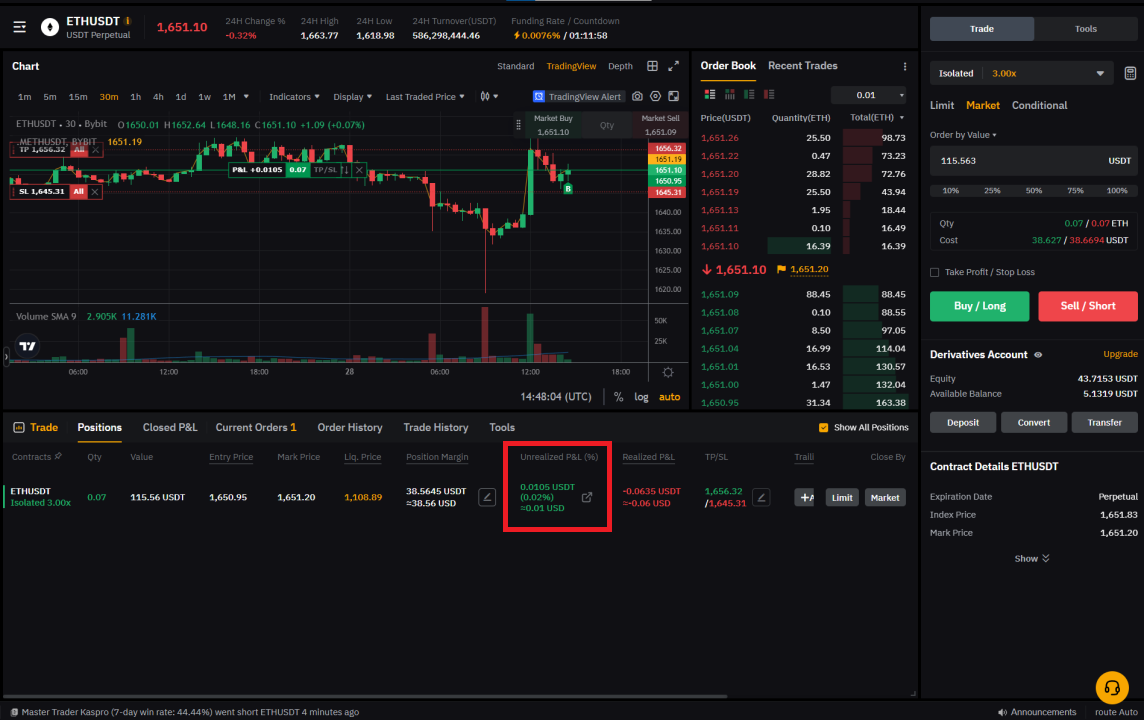Open chart settings hexagon icon
This screenshot has width=1144, height=720.
coord(655,96)
